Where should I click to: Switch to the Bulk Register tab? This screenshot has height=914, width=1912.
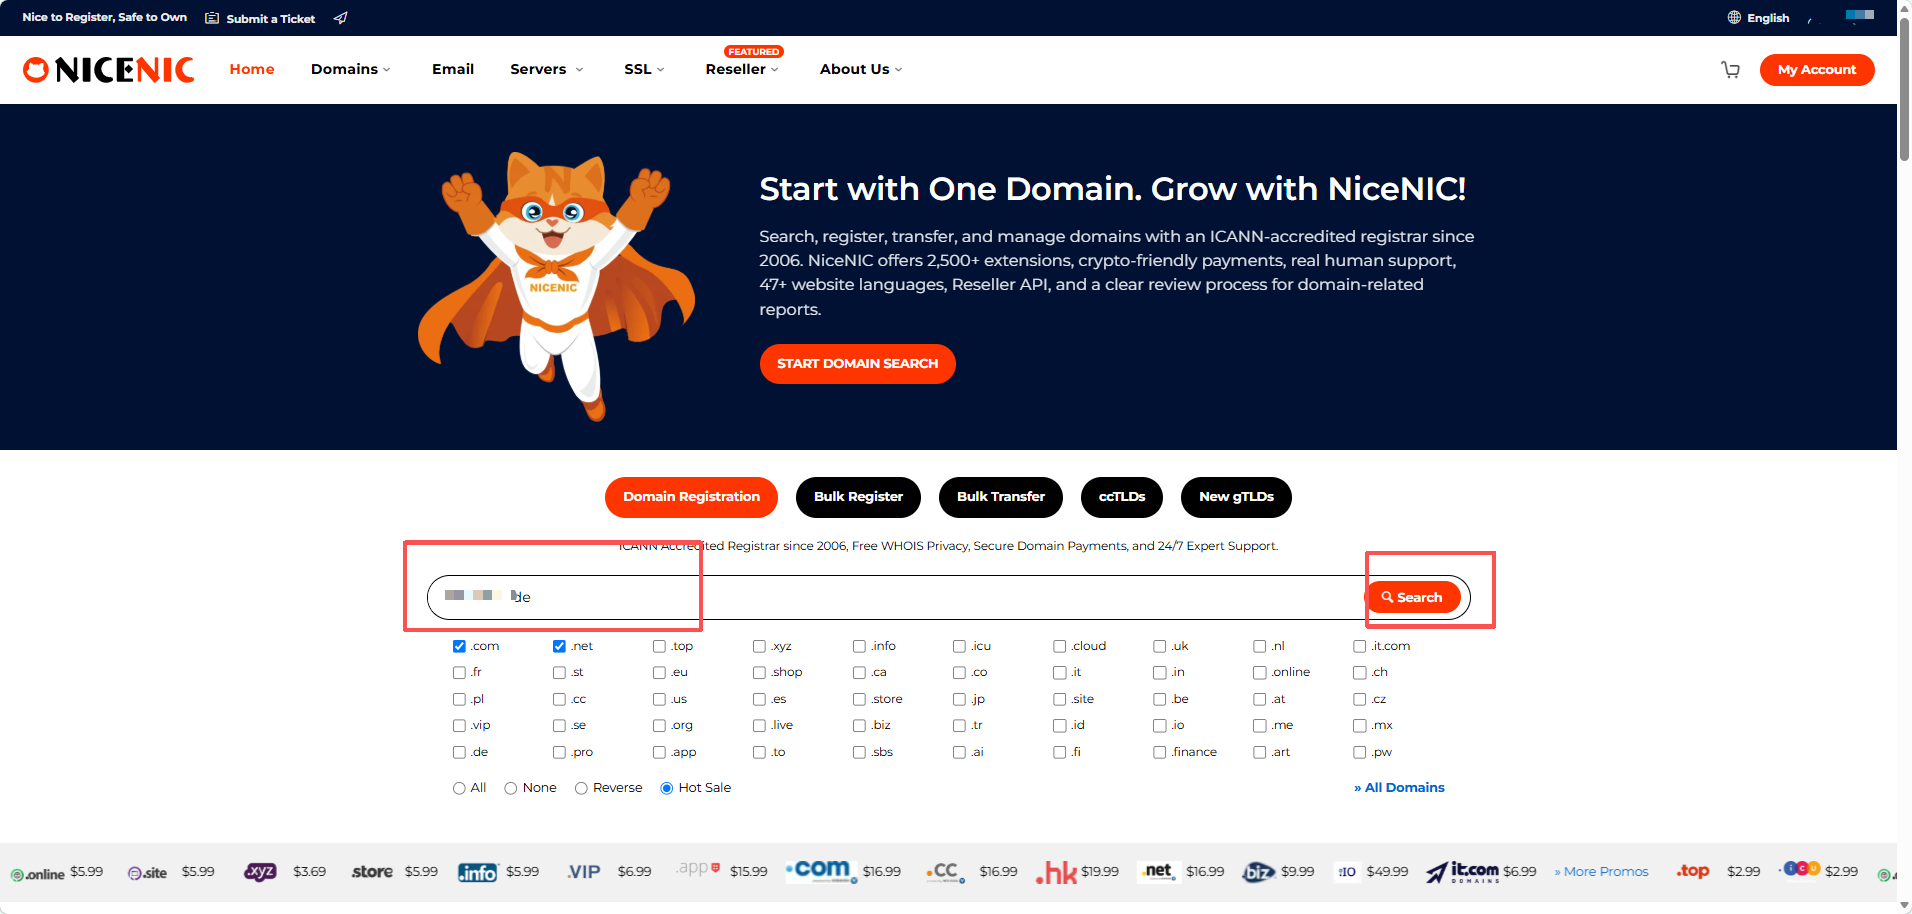(x=858, y=497)
